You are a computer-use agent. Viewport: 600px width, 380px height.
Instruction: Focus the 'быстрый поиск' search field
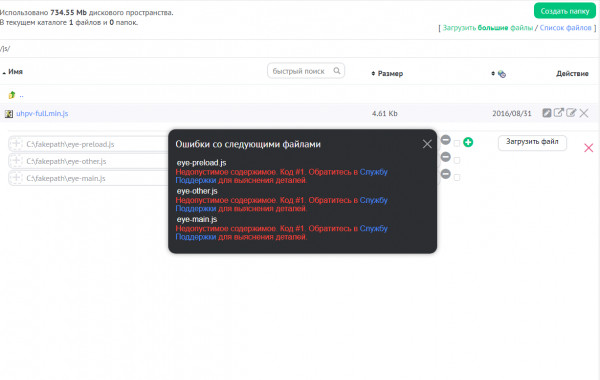306,71
